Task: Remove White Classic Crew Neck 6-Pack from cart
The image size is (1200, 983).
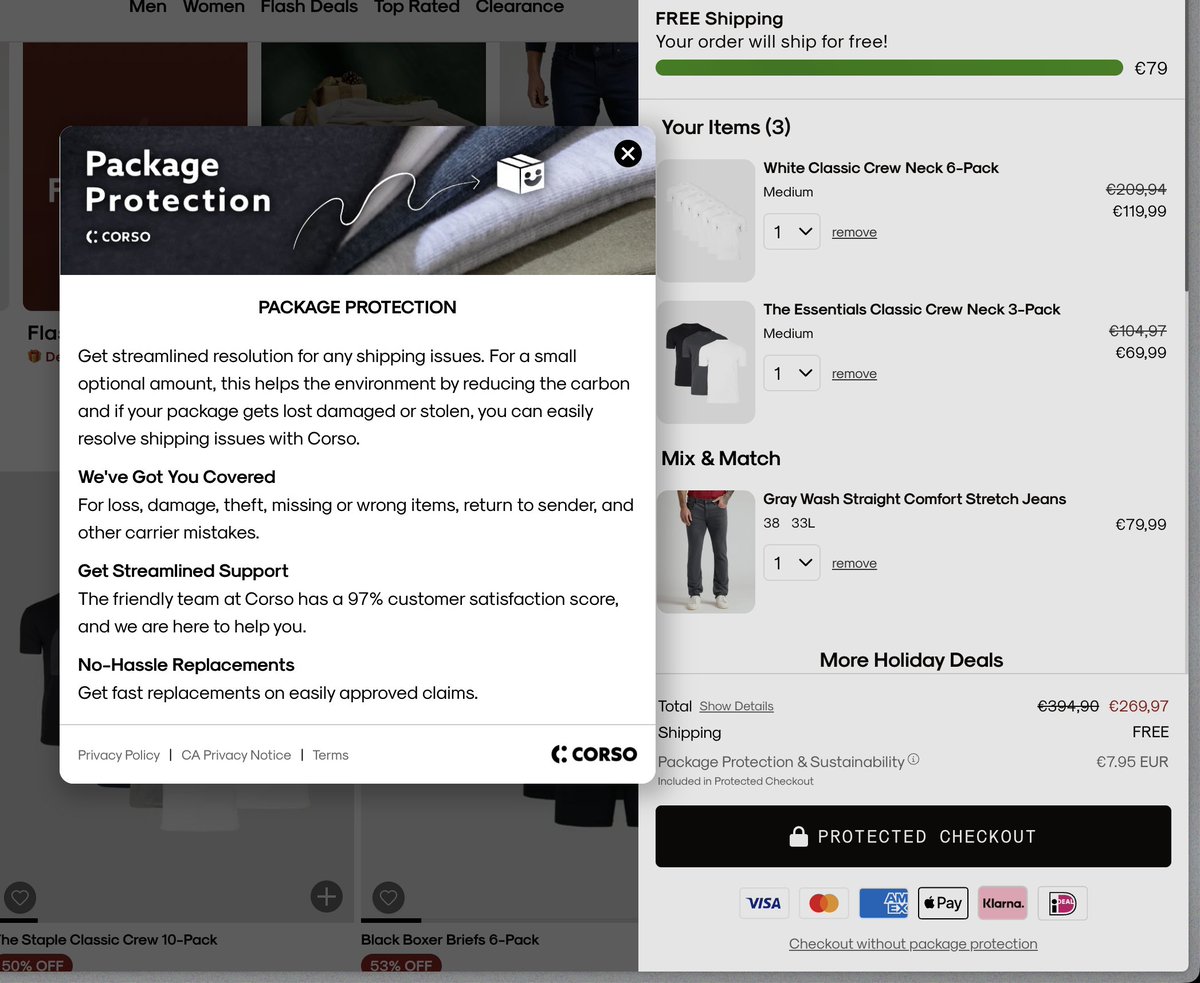Action: point(854,232)
